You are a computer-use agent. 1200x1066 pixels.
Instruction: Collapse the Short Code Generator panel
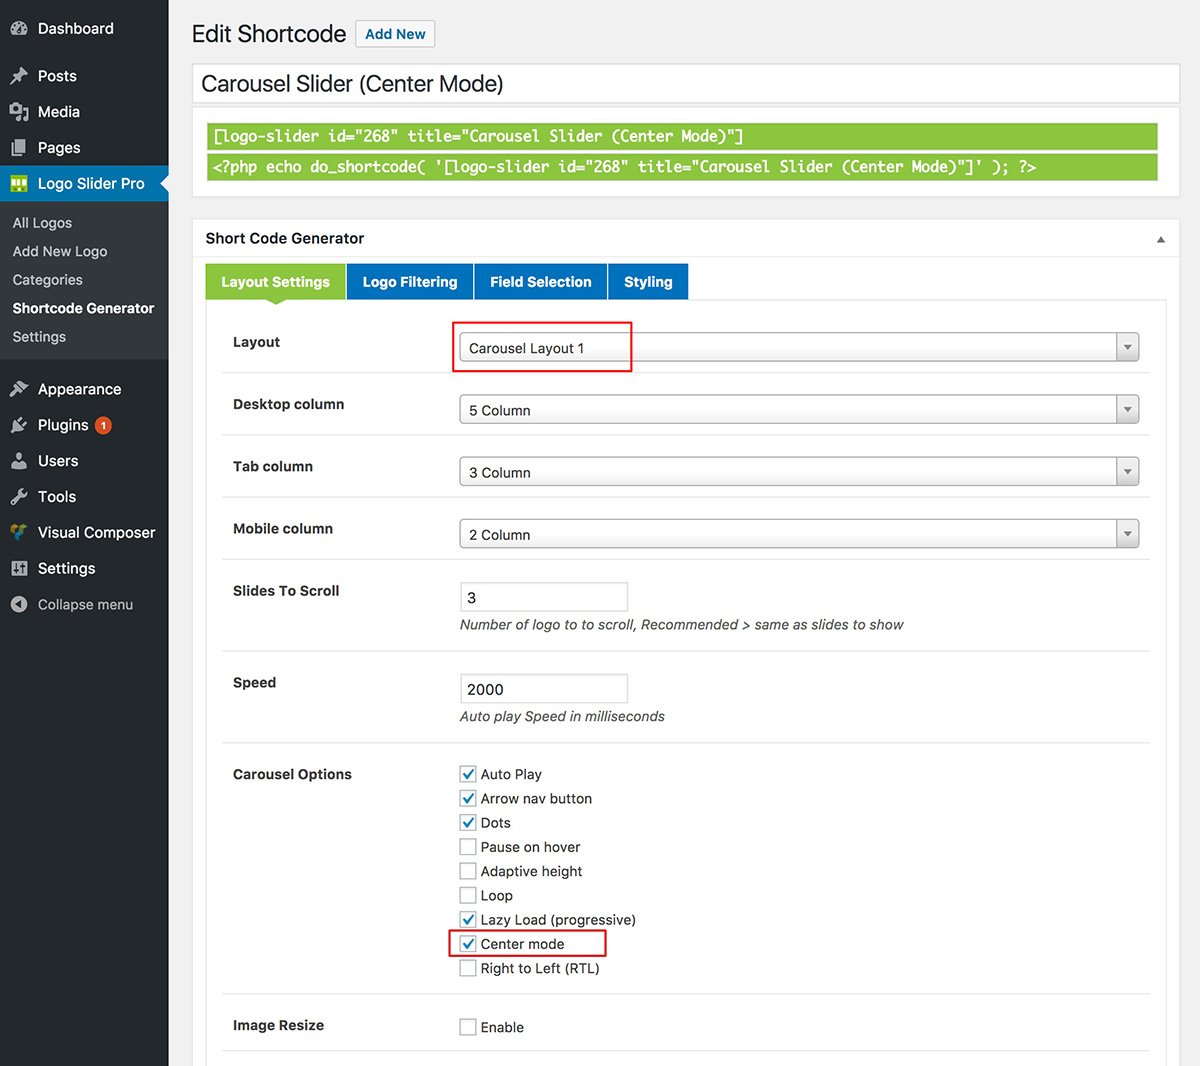(1161, 239)
